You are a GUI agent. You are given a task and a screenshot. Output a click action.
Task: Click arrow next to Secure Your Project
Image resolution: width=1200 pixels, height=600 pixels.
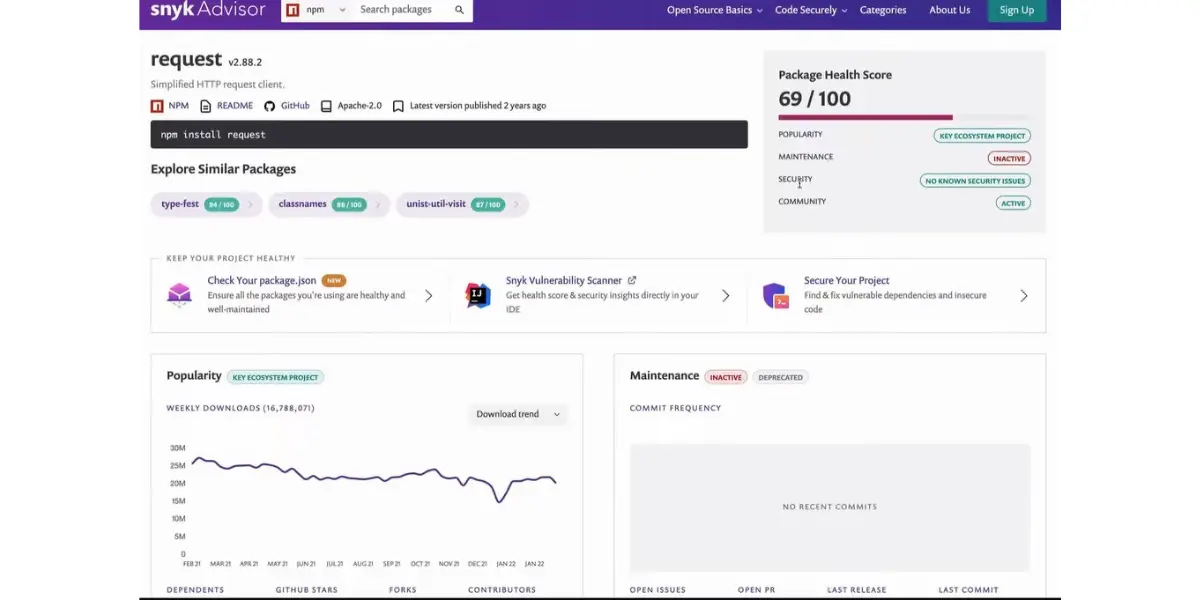[1024, 296]
